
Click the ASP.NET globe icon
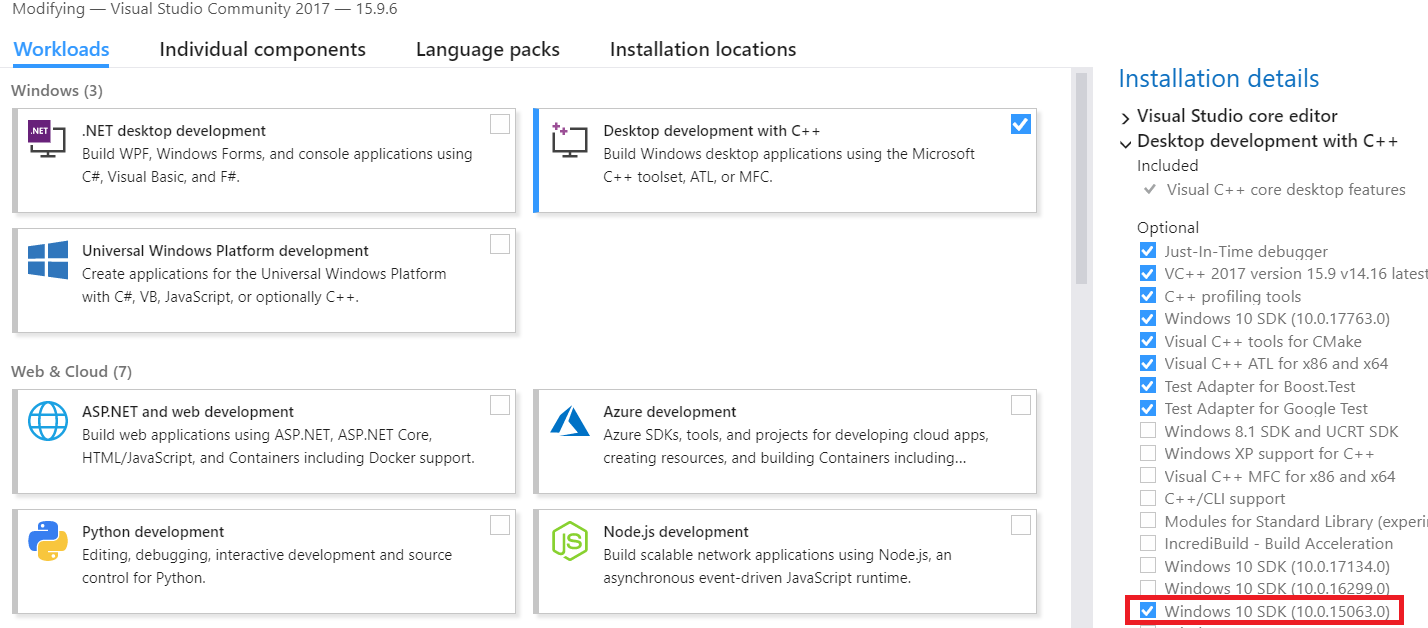tap(48, 421)
